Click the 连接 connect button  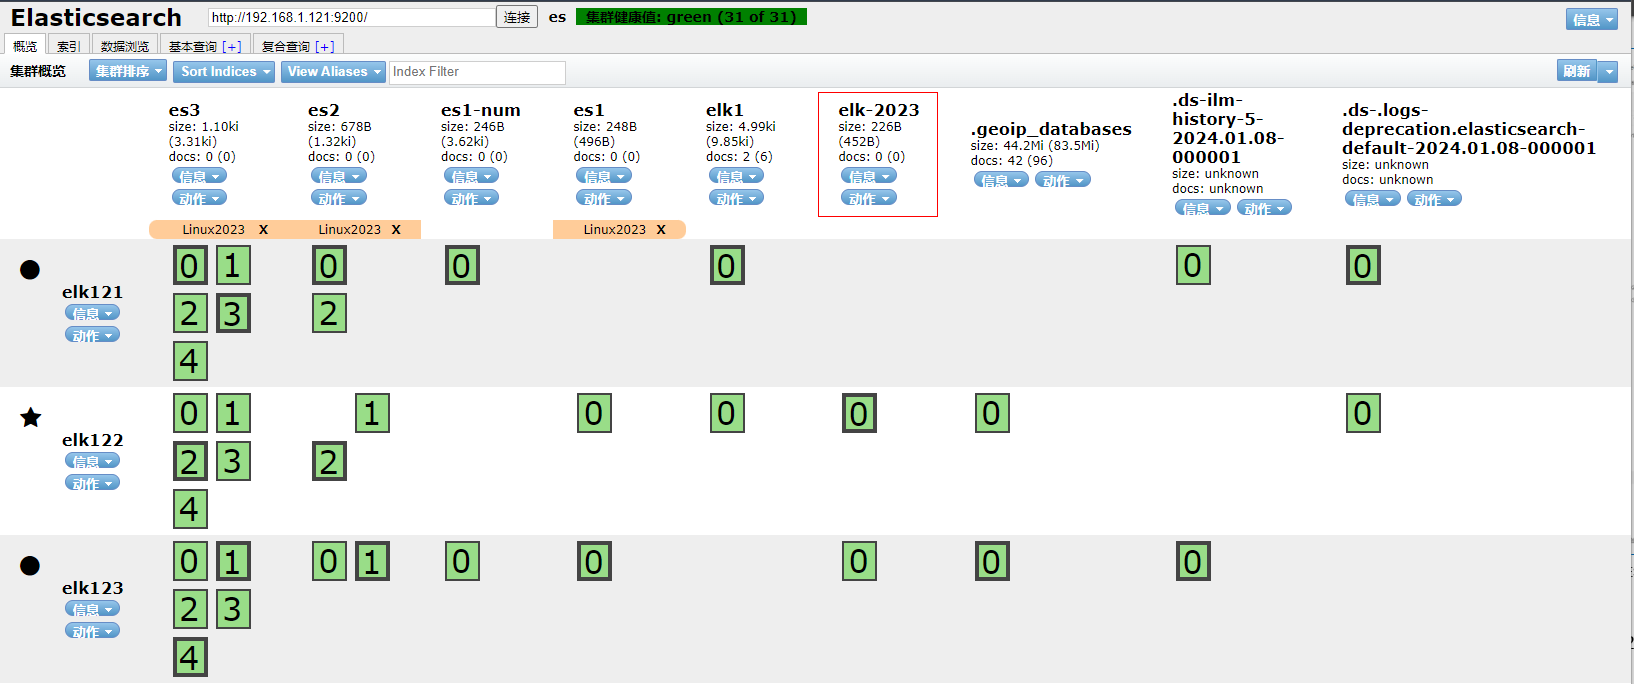point(517,17)
